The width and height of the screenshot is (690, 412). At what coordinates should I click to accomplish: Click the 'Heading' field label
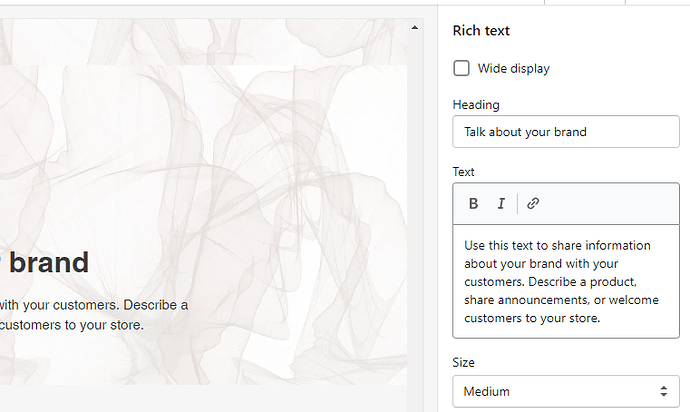coord(476,105)
